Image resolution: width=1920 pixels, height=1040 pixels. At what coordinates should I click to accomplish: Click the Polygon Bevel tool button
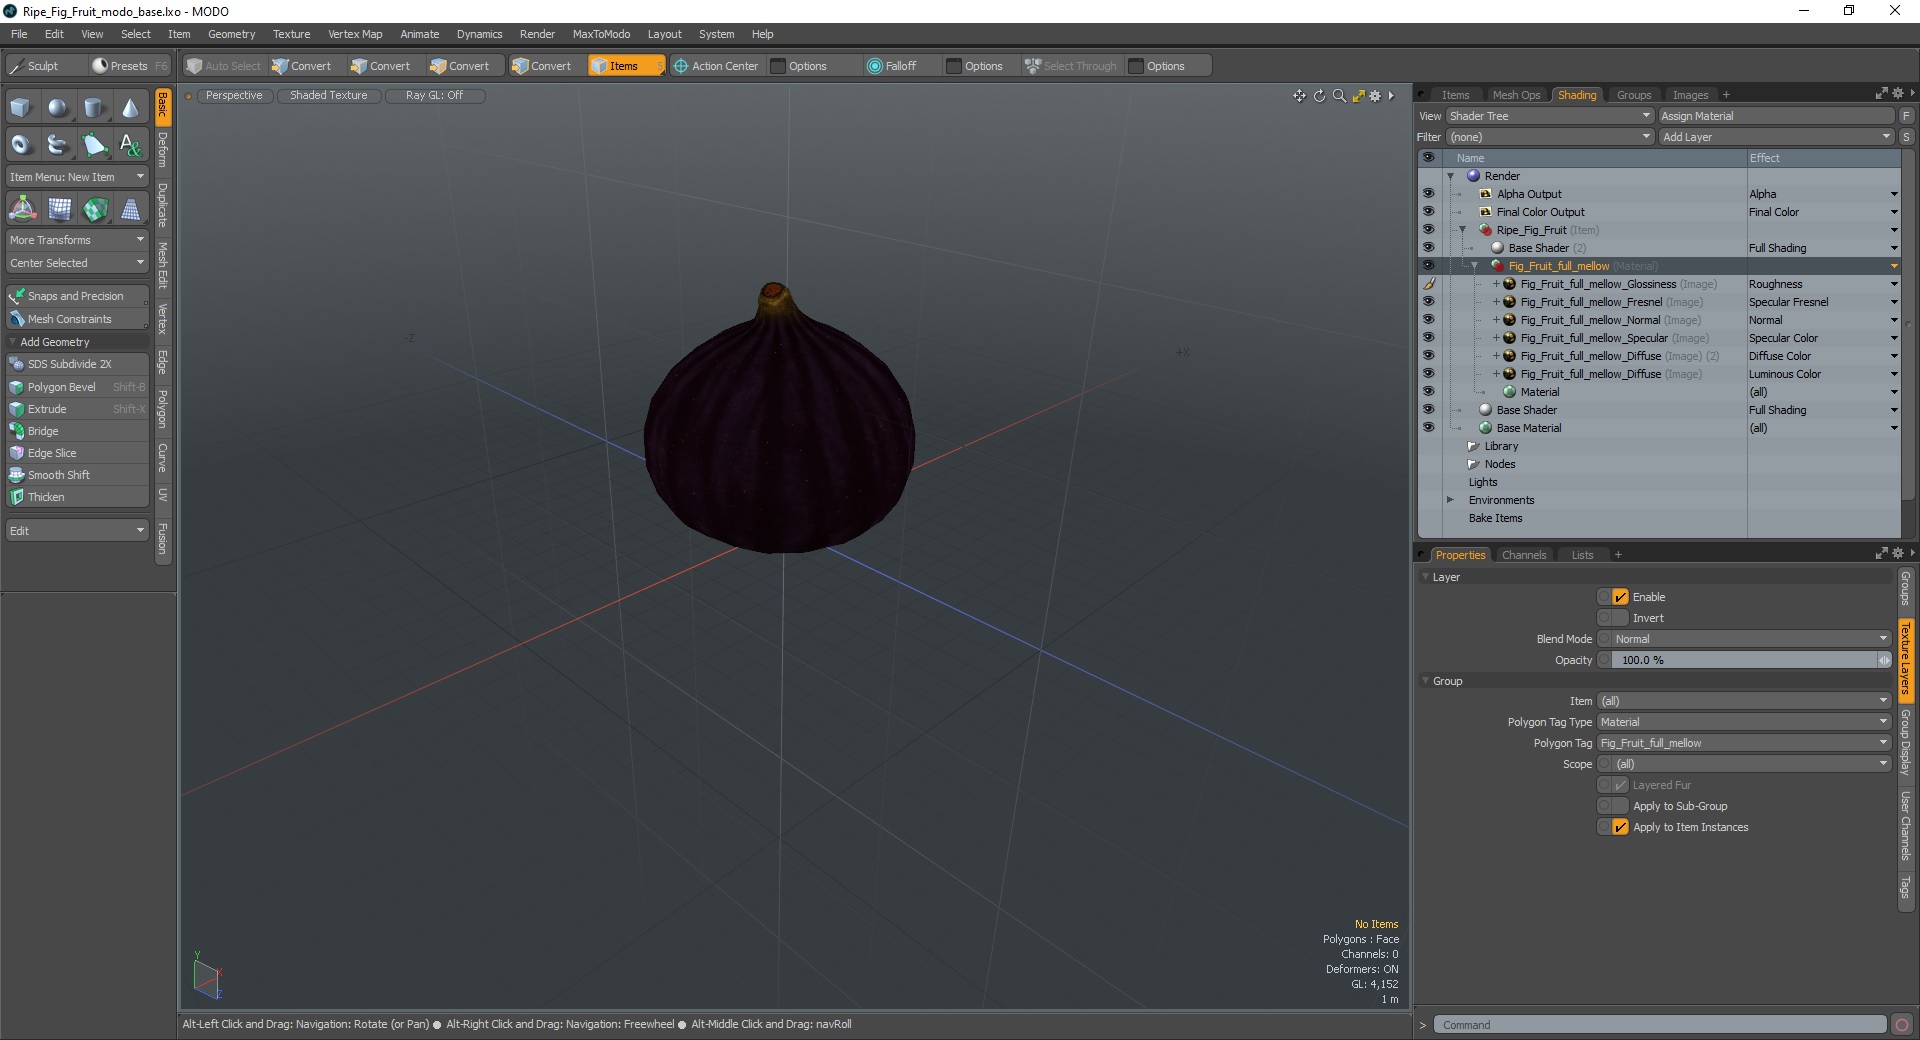coord(77,387)
